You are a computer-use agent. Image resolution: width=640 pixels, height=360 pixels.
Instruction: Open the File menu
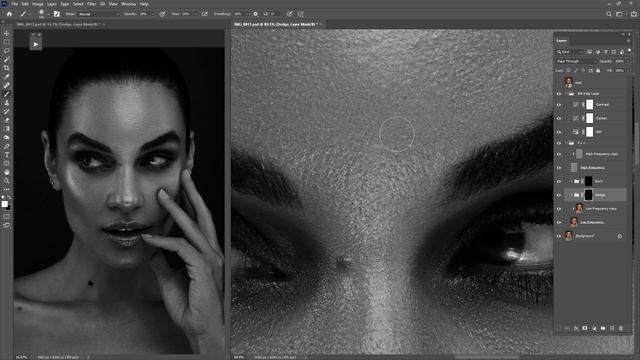click(15, 4)
